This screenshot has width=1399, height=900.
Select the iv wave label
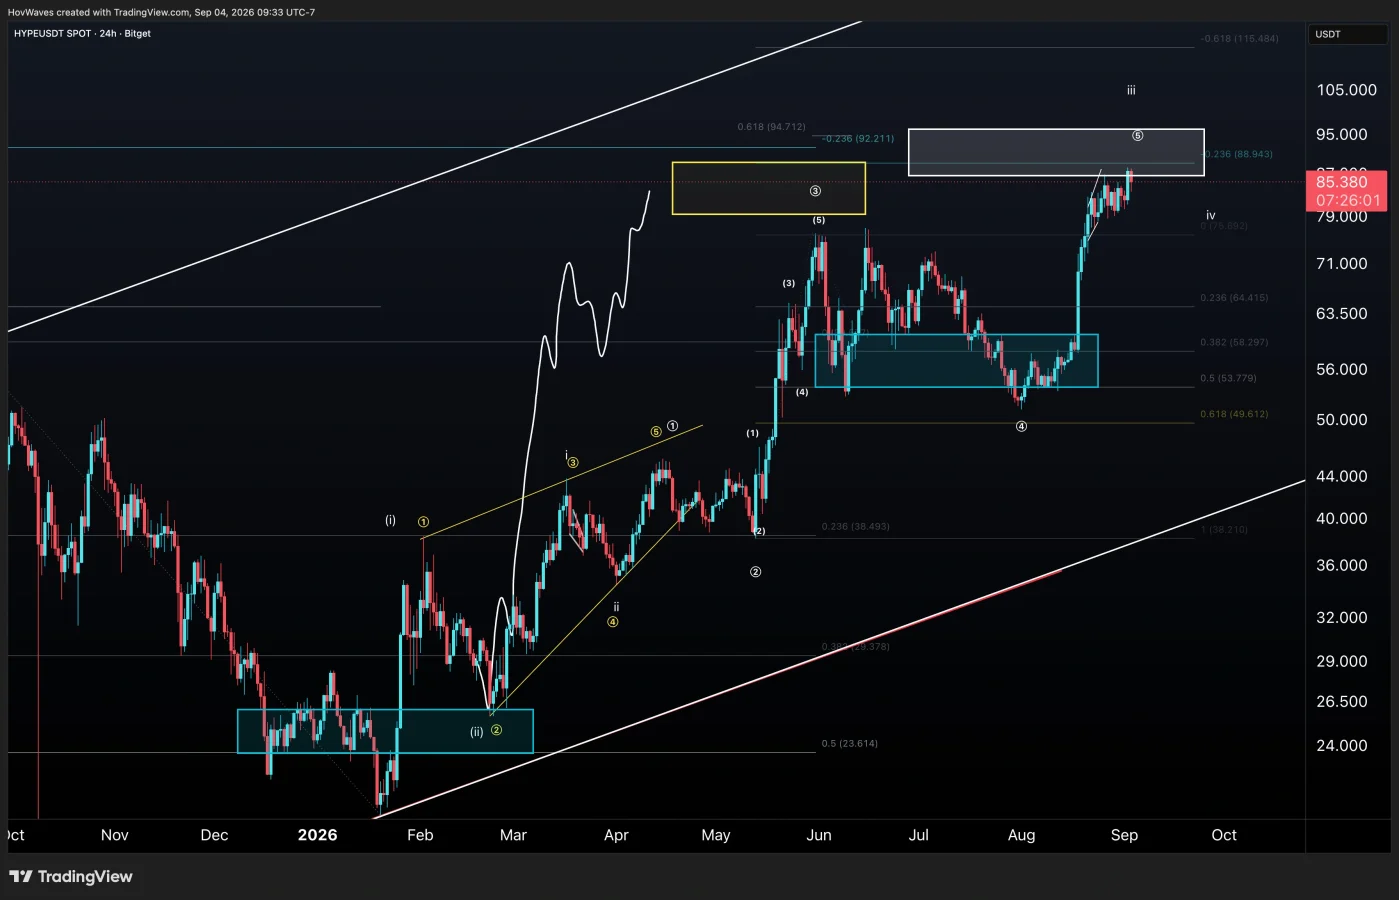coord(1210,215)
